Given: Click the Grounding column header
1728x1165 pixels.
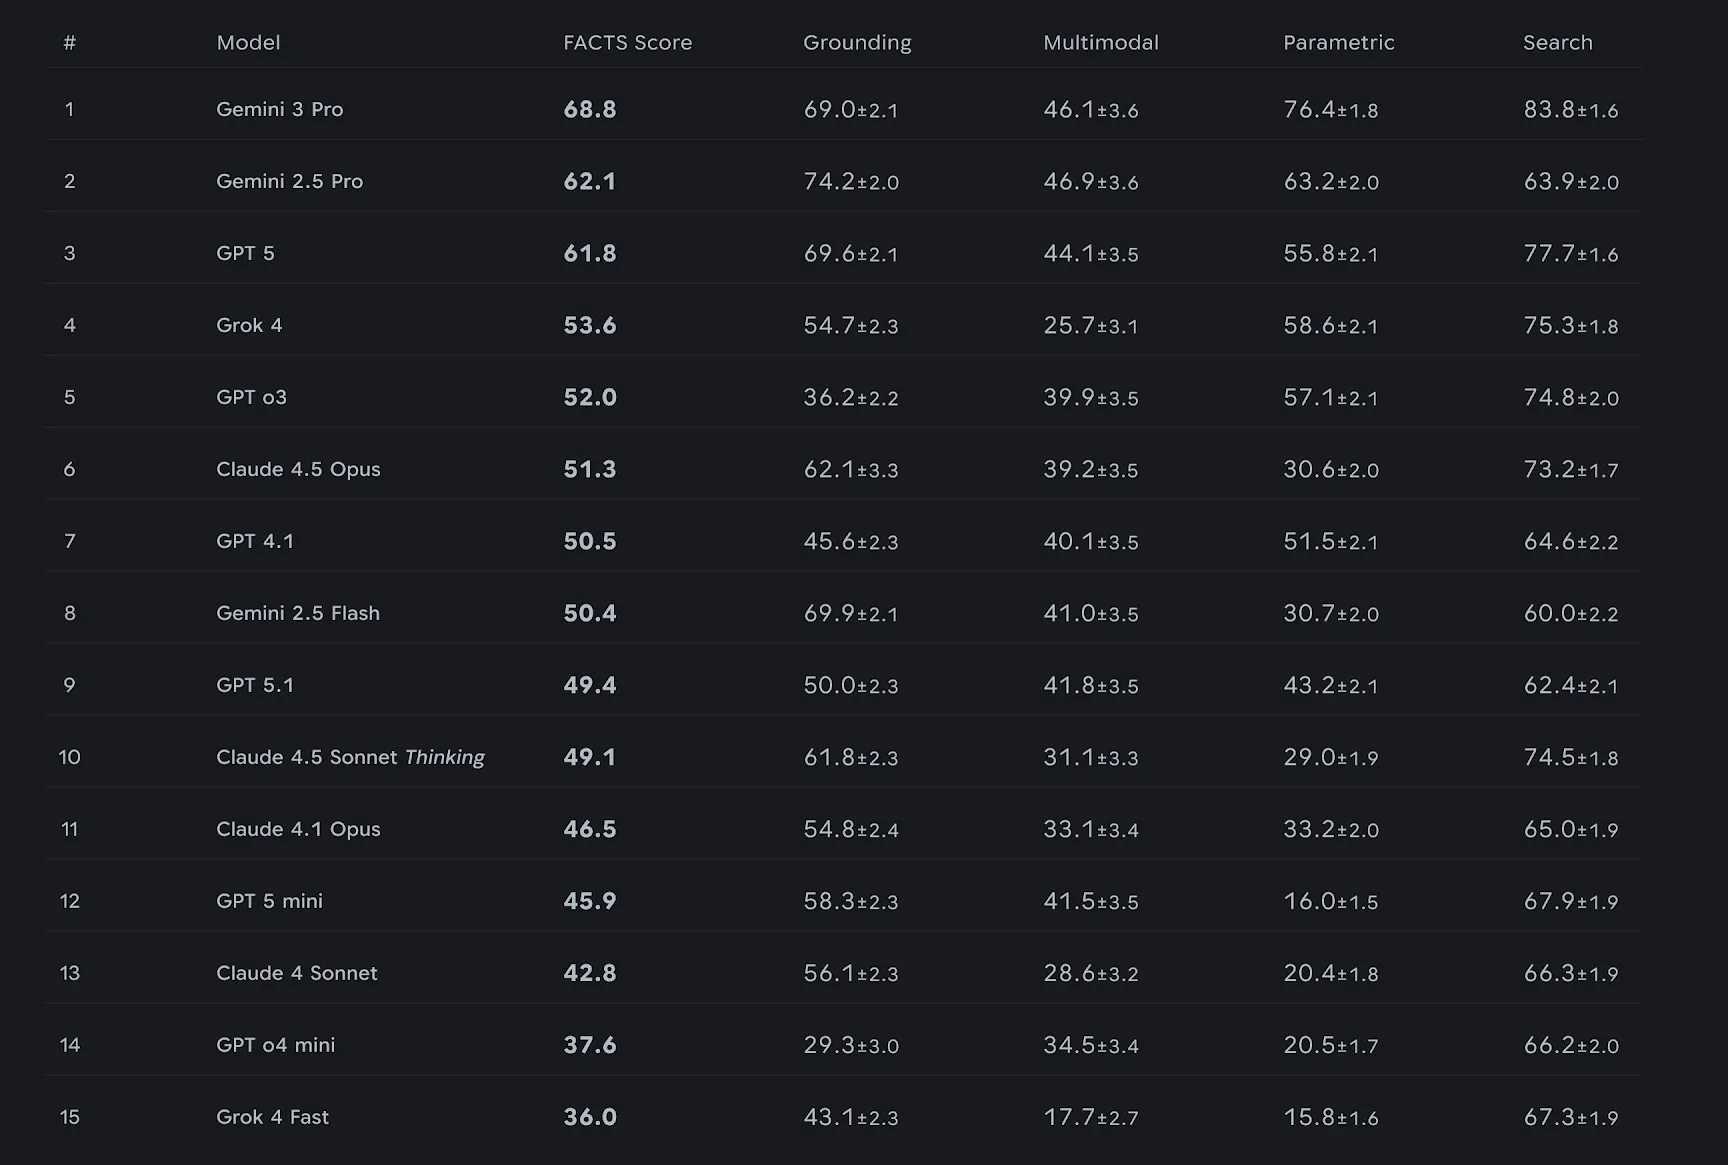Looking at the screenshot, I should (x=857, y=42).
